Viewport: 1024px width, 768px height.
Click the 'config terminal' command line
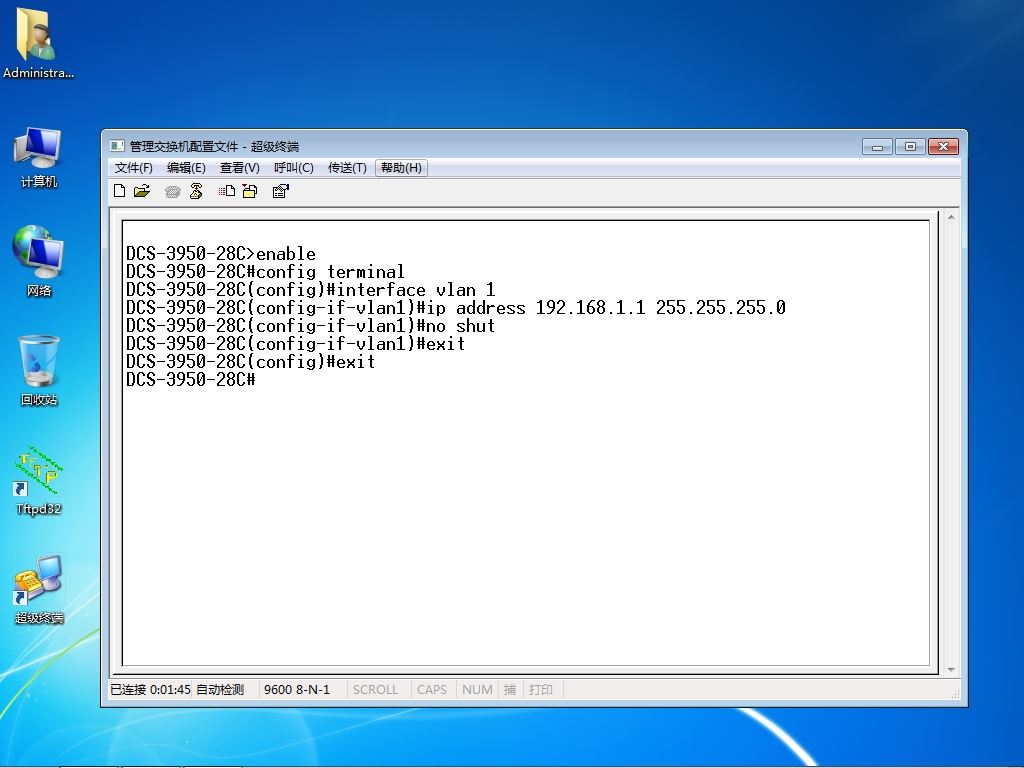(x=265, y=272)
